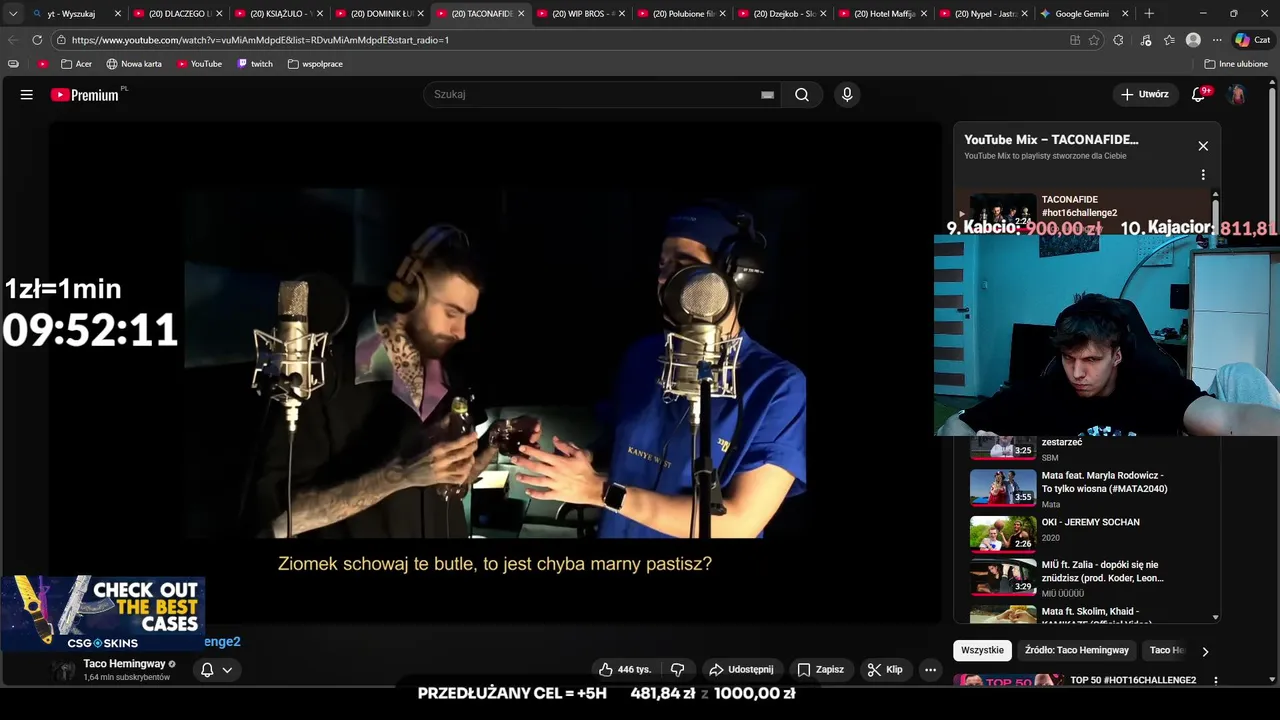Open the Acer bookmarks folder
Viewport: 1280px width, 720px height.
[76, 64]
